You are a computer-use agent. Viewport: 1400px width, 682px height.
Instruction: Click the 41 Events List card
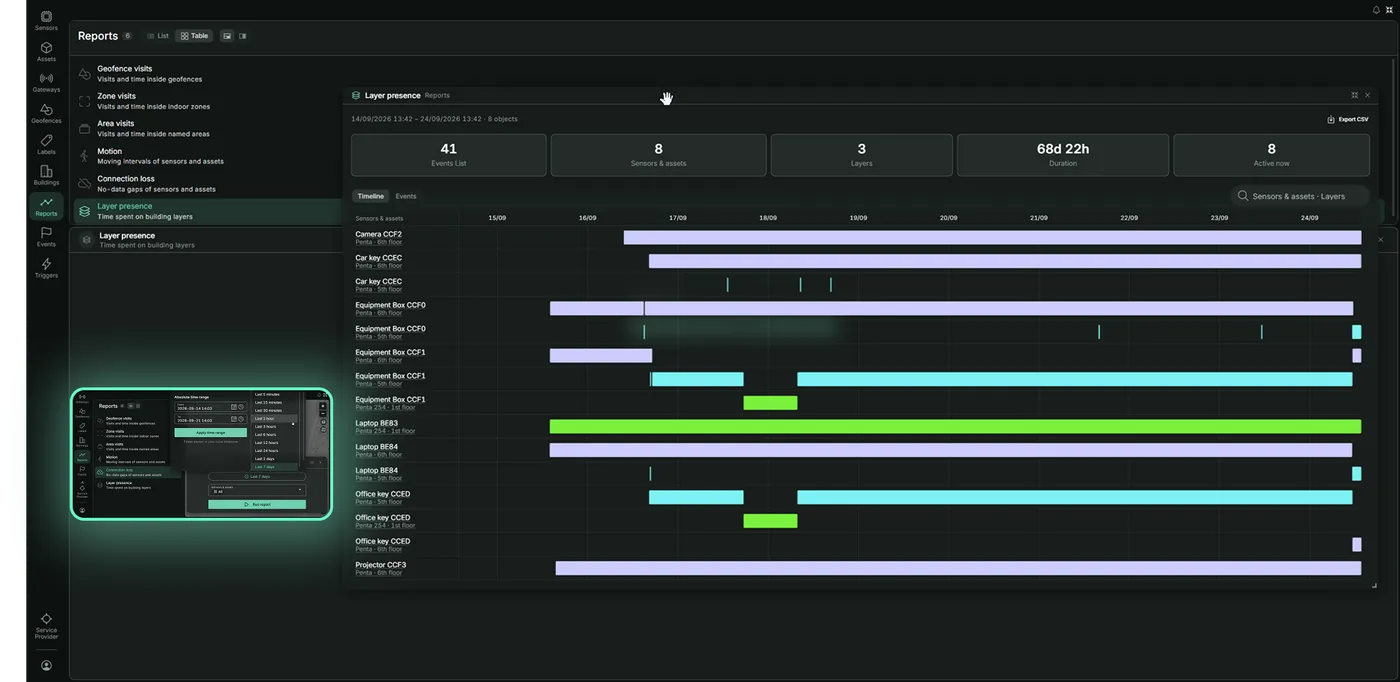(x=448, y=155)
